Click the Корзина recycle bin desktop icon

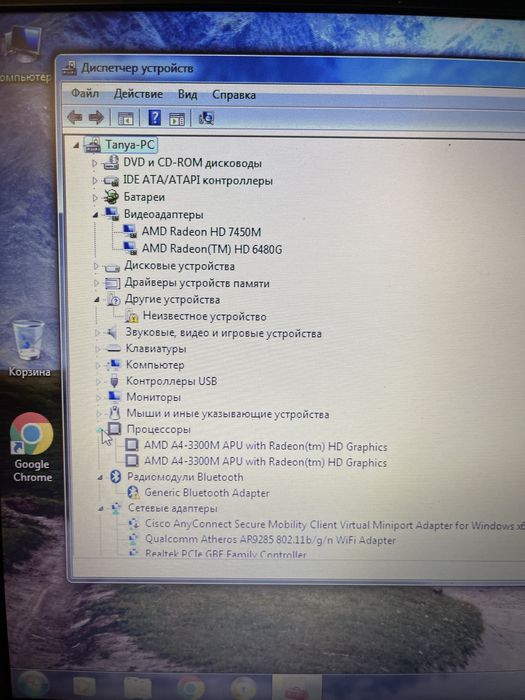click(29, 348)
